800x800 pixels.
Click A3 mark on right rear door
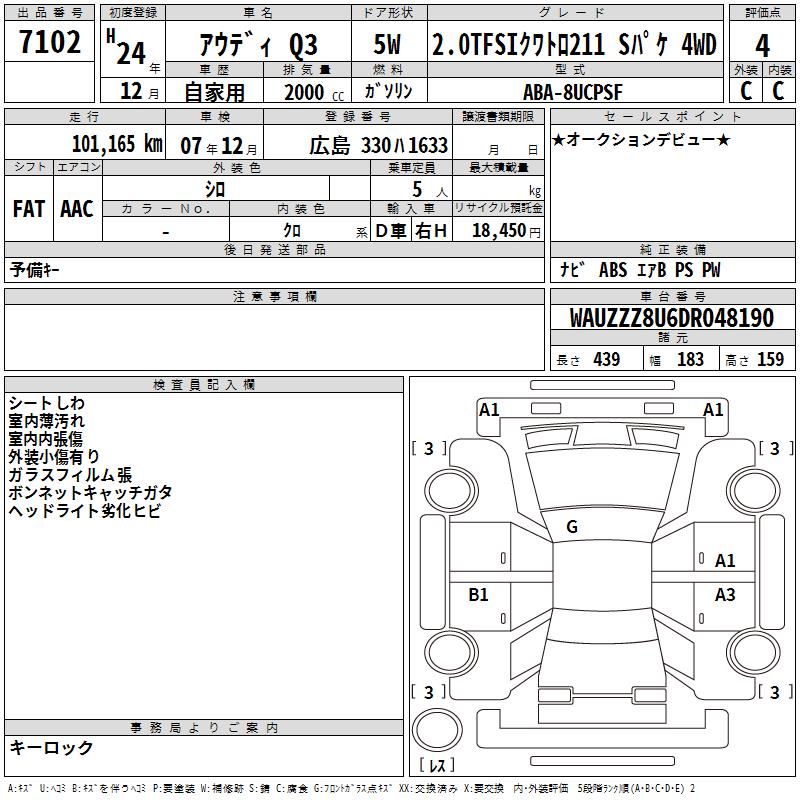click(x=724, y=594)
